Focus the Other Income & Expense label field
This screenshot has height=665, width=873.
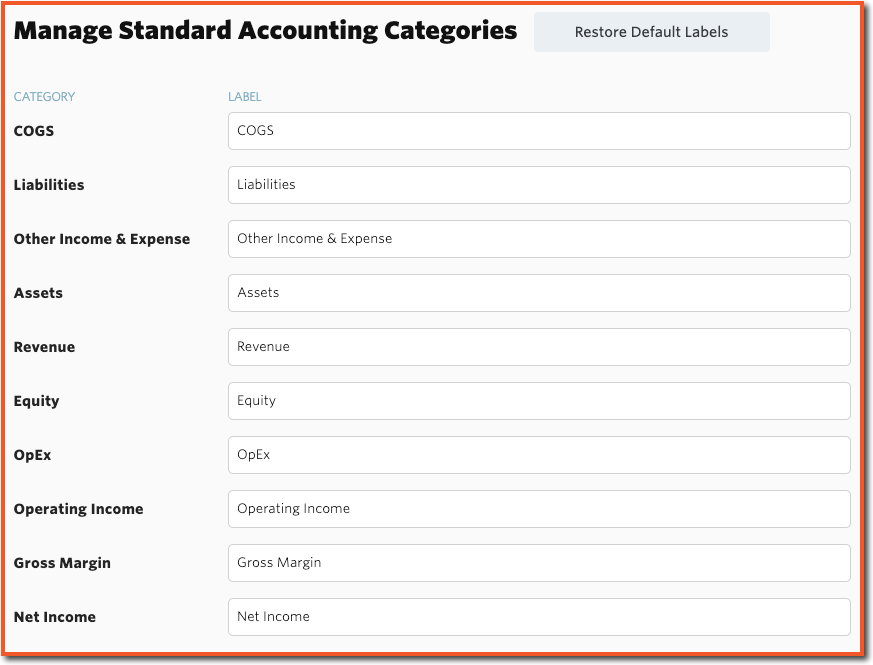point(539,239)
